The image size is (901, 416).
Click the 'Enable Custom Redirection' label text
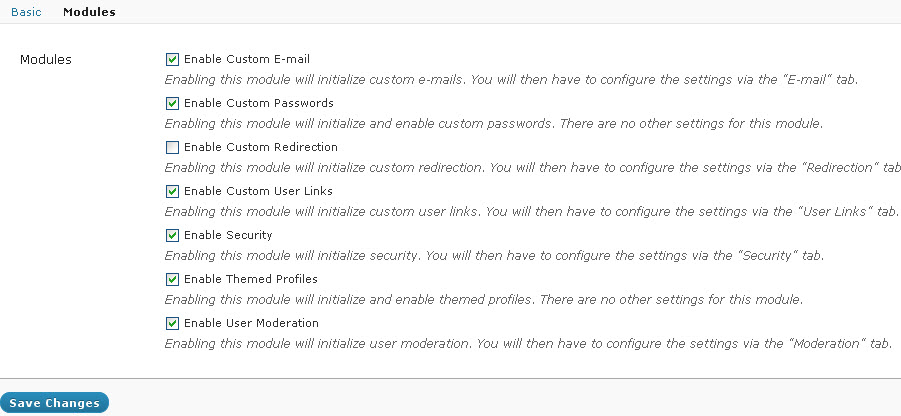(x=261, y=147)
